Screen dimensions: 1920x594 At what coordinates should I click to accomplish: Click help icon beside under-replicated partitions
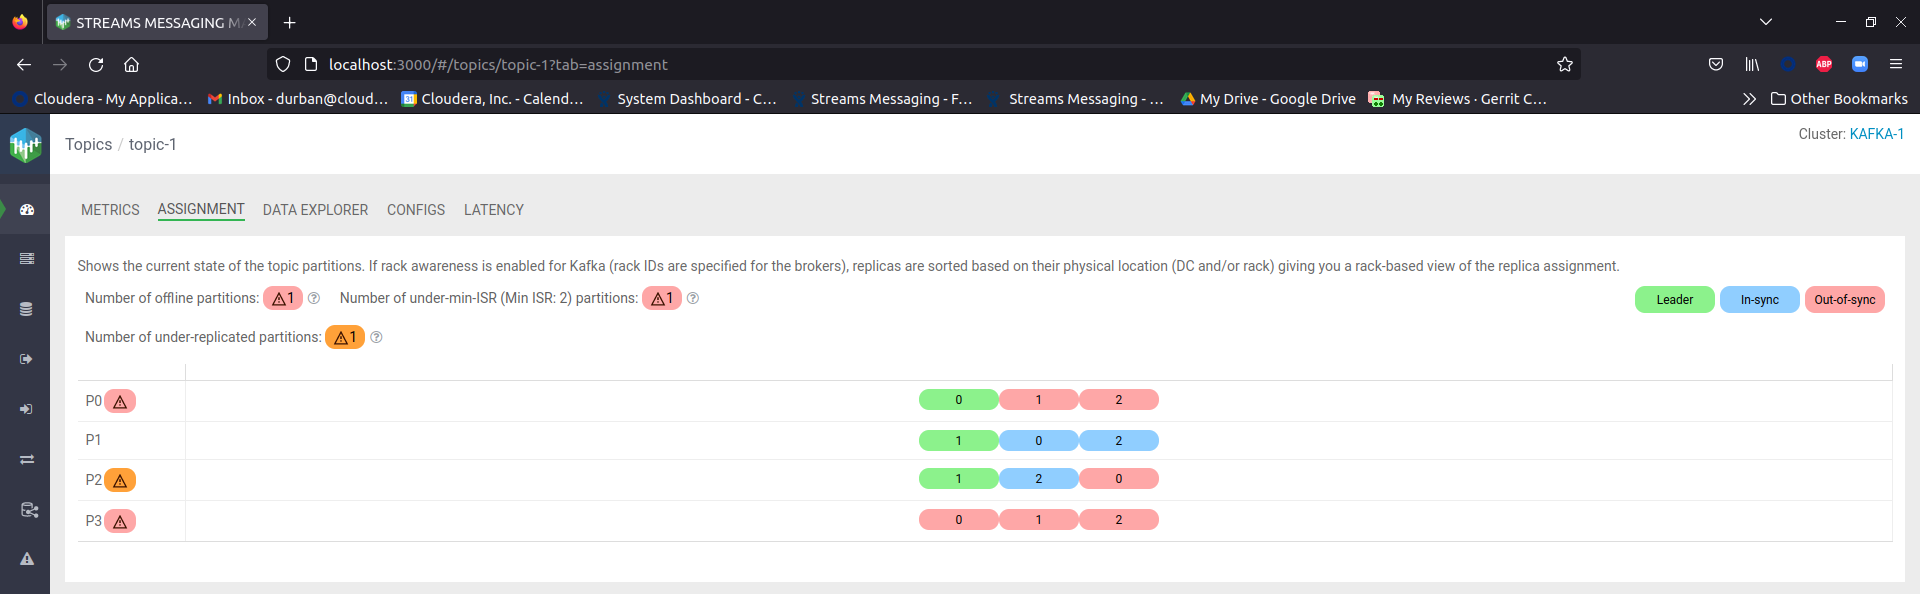click(x=377, y=338)
